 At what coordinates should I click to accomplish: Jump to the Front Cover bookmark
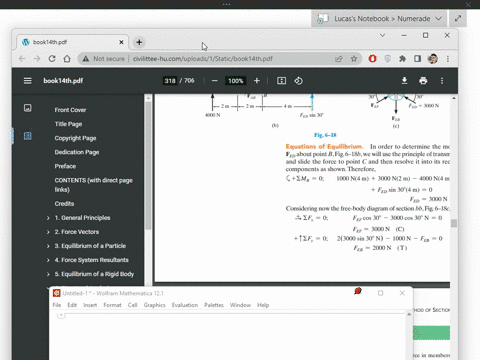point(70,110)
